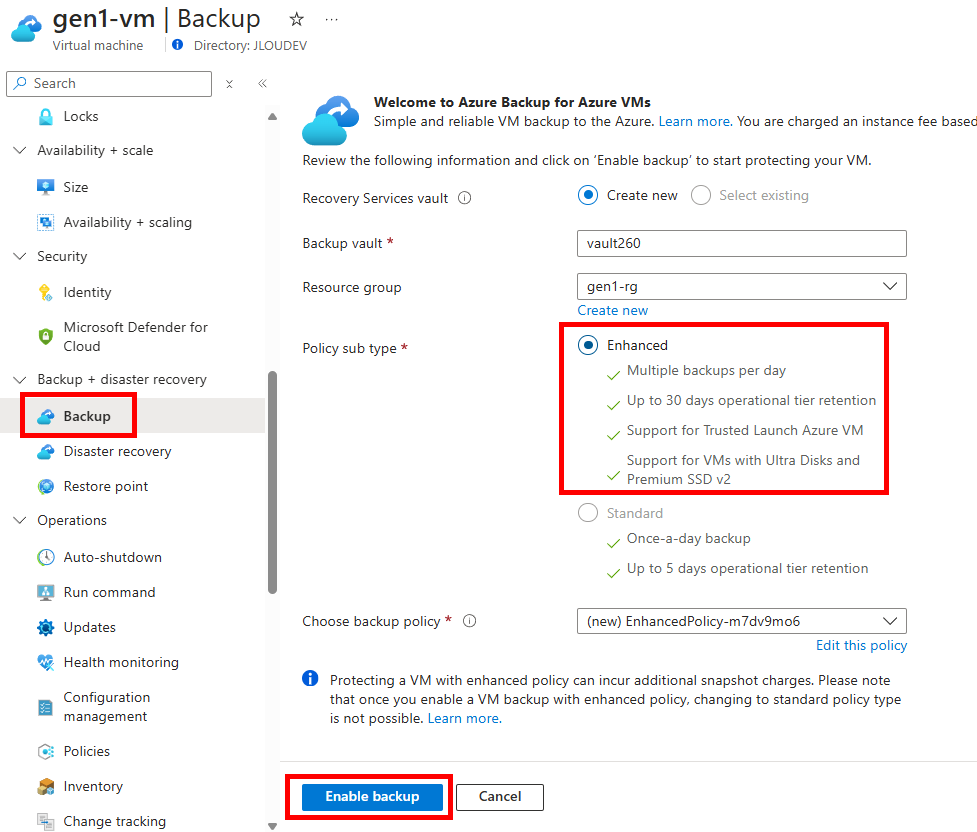Click the 'Once-a-day backup' text
Screen dimensions: 977x832
[689, 538]
